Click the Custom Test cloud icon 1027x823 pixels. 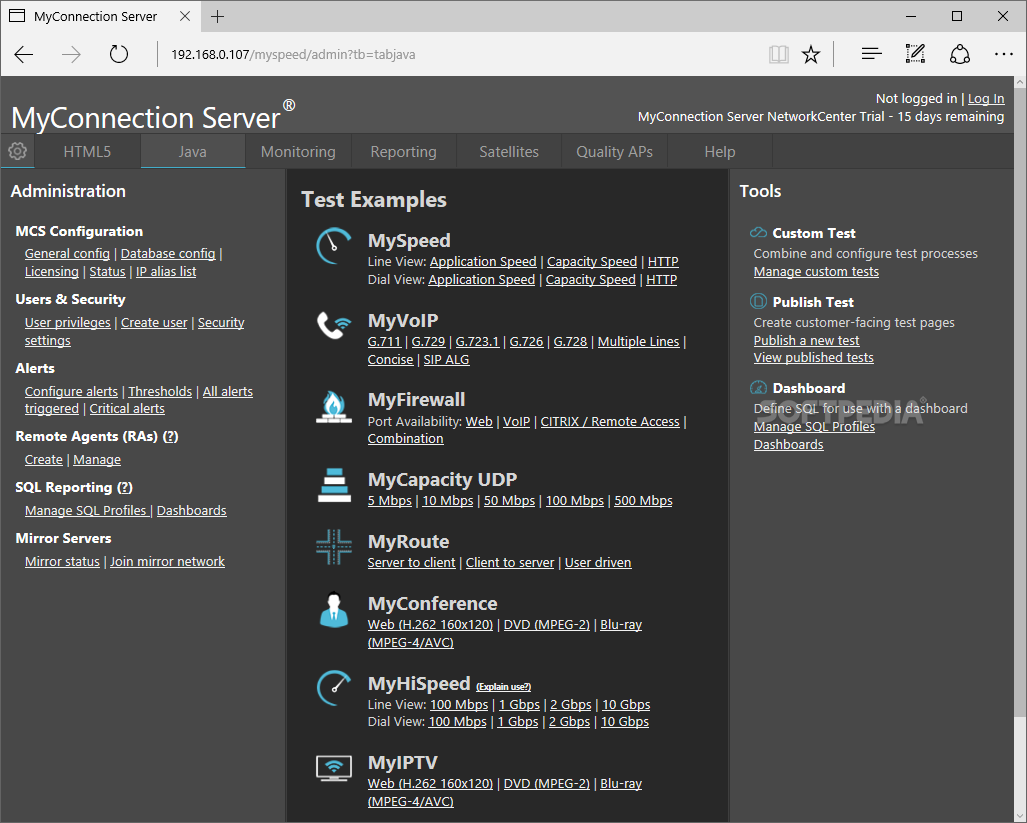(x=758, y=232)
